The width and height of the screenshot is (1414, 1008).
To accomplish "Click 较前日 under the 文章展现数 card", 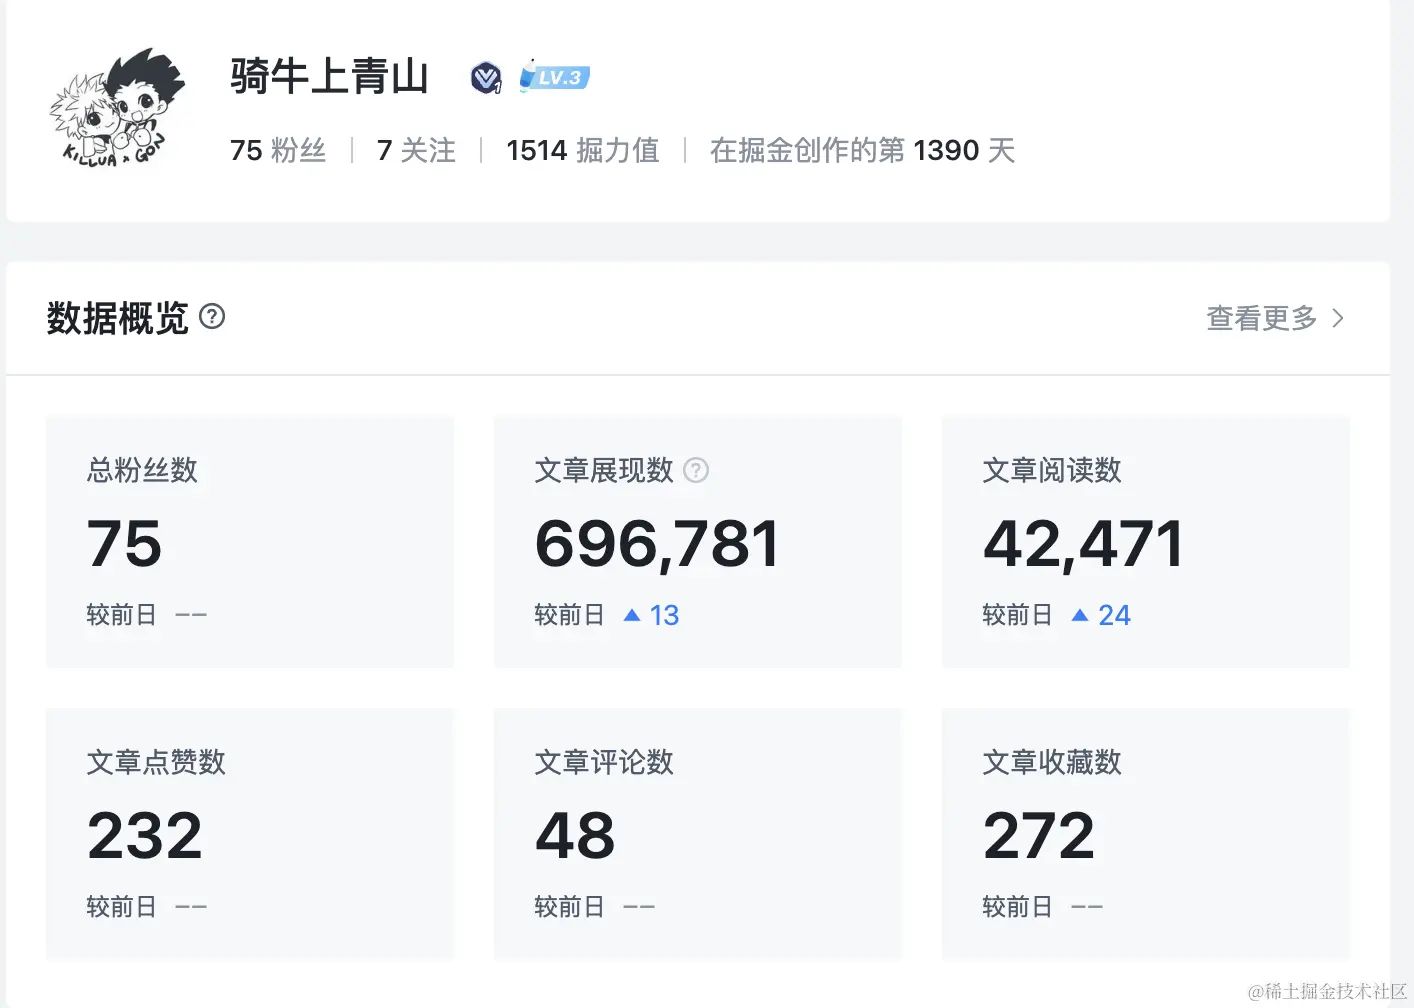I will click(569, 615).
